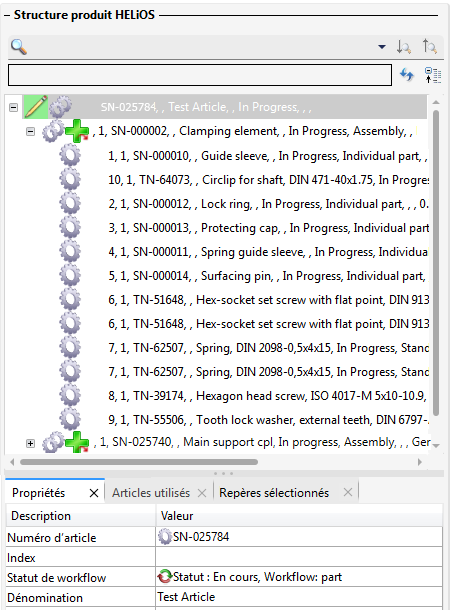Click the tree vertical scrollbar up arrow
Screen dimensions: 452x610
click(x=436, y=102)
